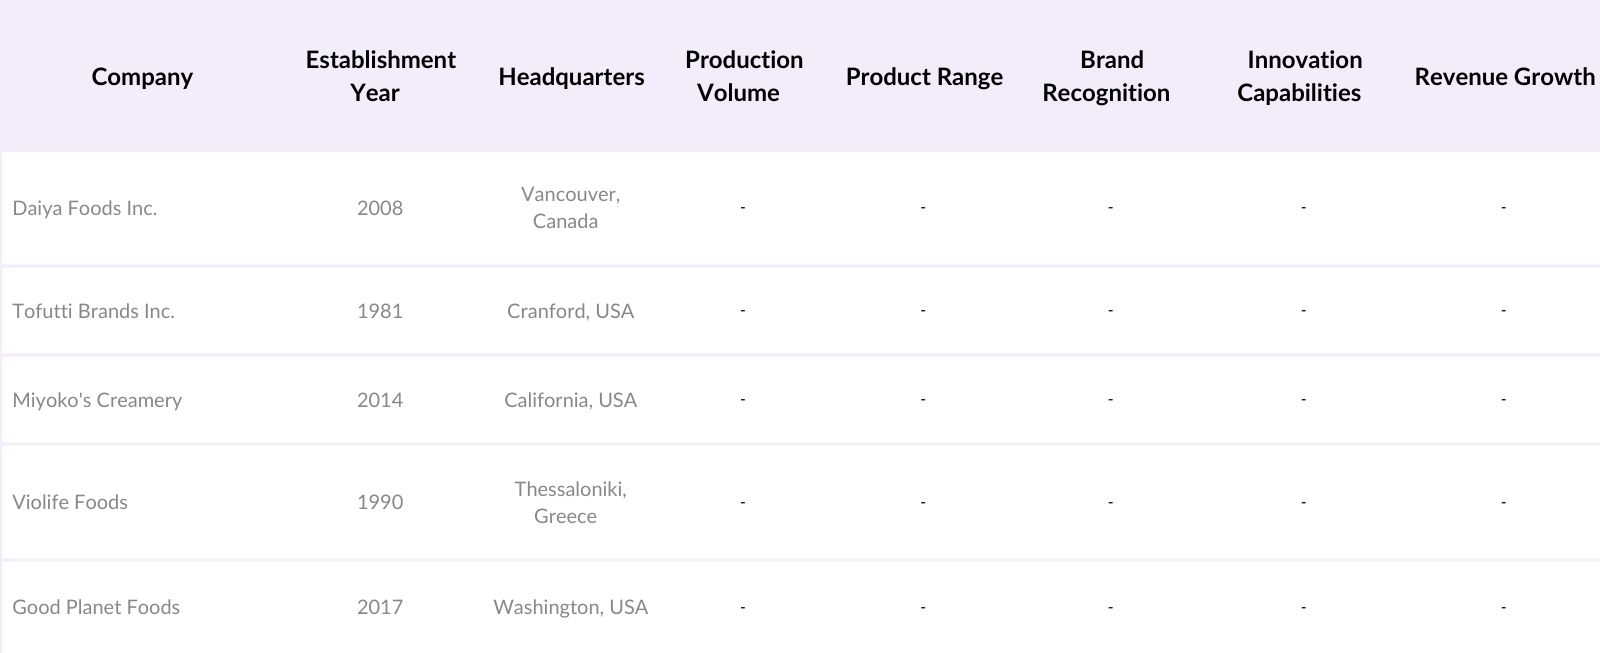Click the Cranford, USA headquarters cell
This screenshot has height=653, width=1600.
(570, 311)
